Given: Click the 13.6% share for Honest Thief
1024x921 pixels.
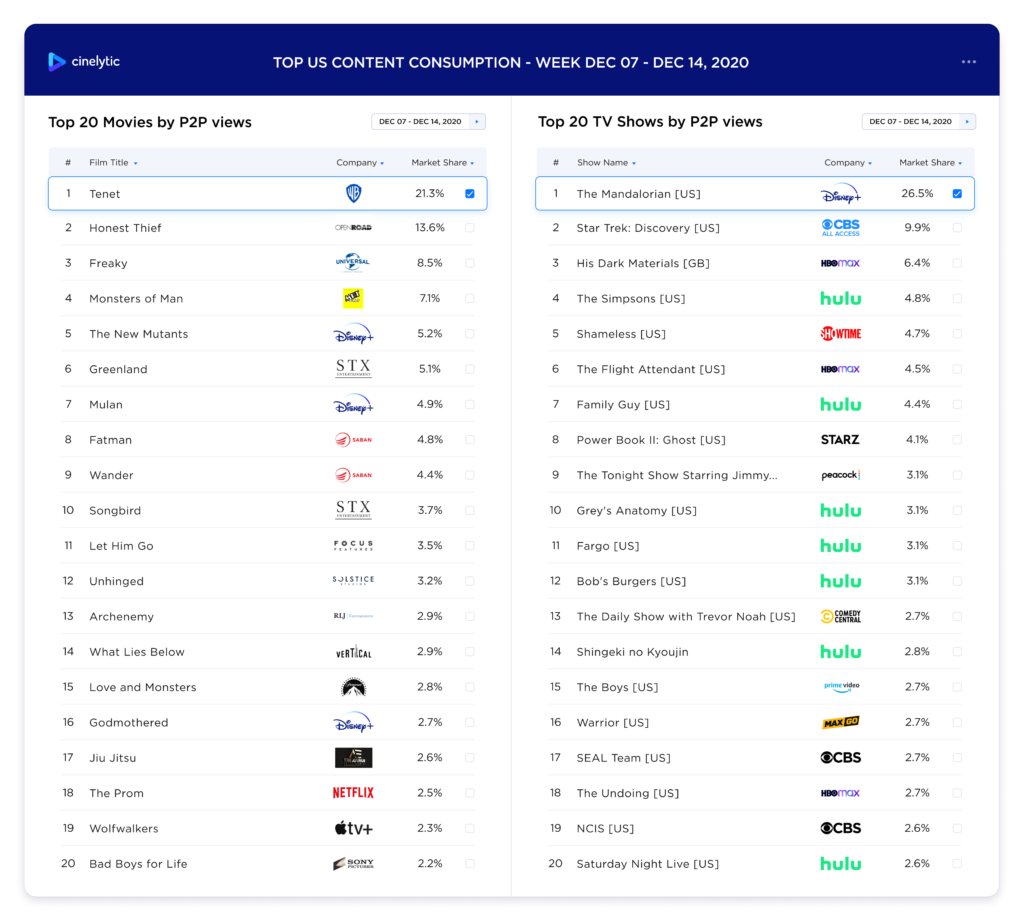Looking at the screenshot, I should (430, 227).
